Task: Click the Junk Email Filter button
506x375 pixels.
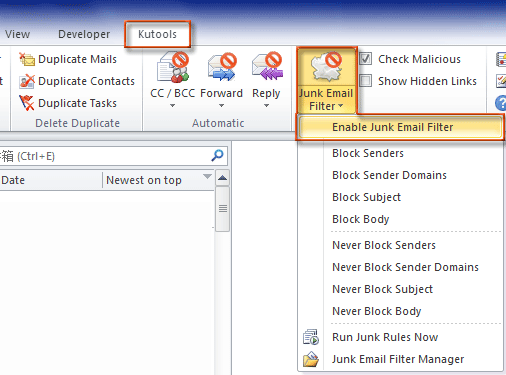Action: point(326,81)
